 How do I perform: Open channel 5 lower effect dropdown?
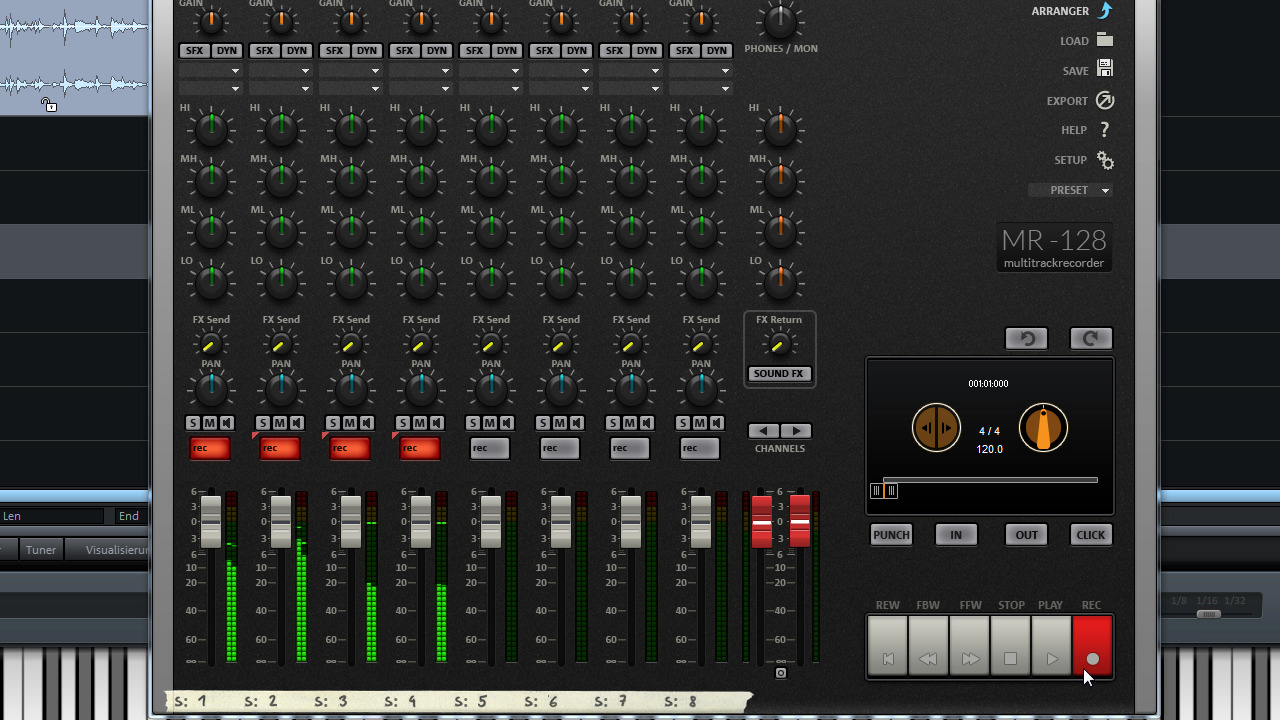point(490,89)
